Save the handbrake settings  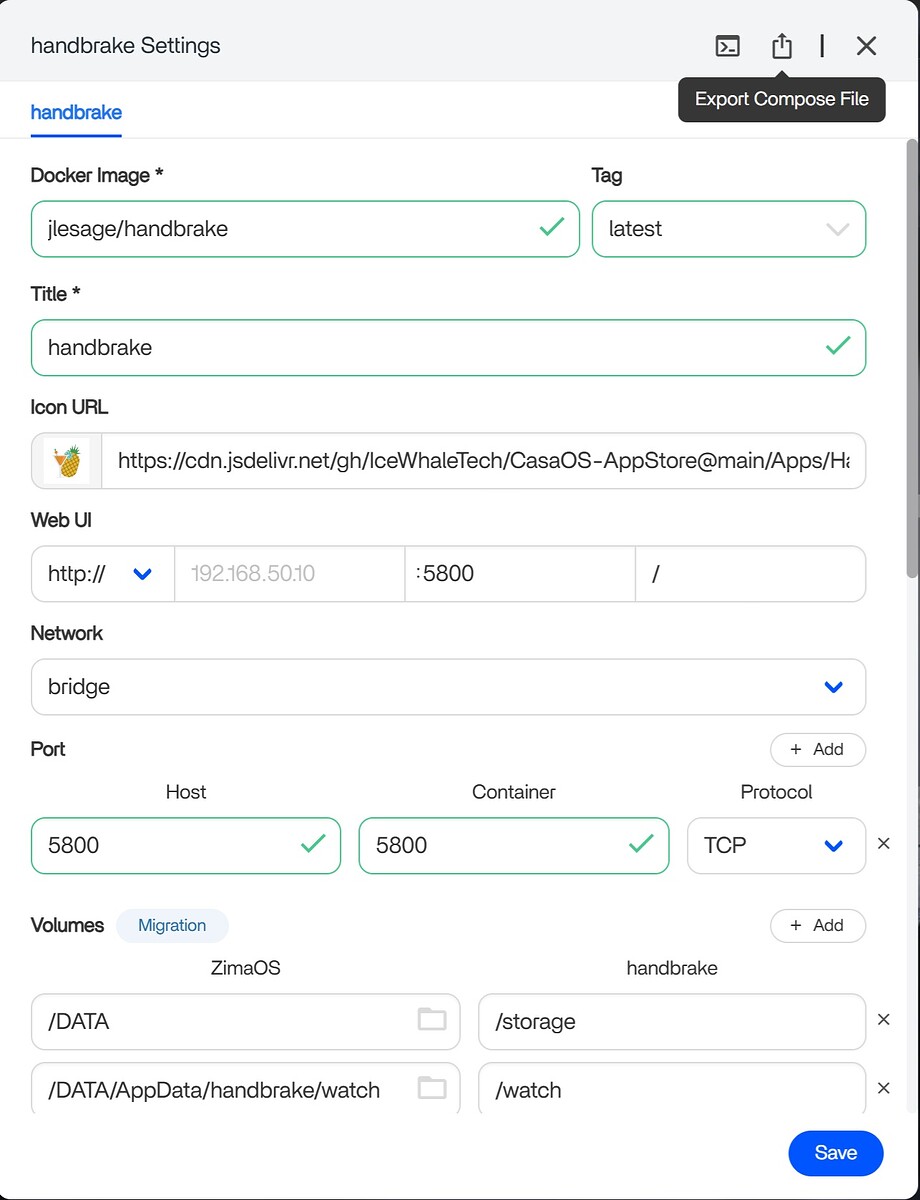coord(836,1153)
